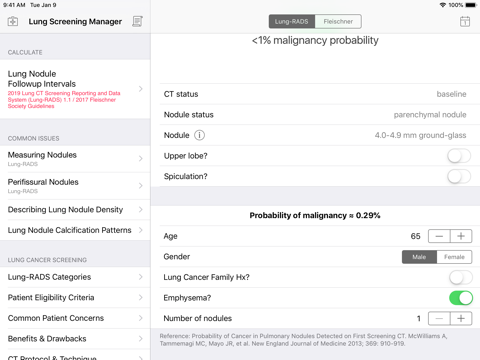The image size is (480, 360).
Task: Open Lung Nodule Calcification Patterns
Action: point(75,230)
